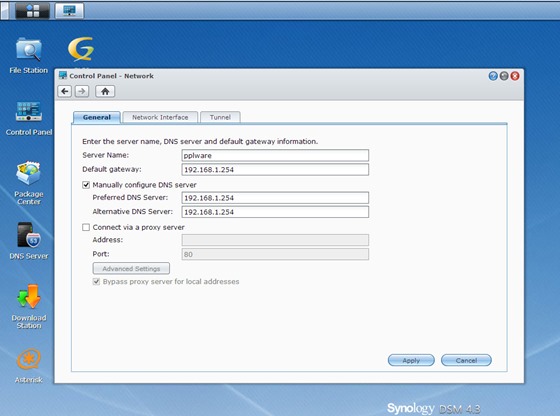
Task: Click the Preferred DNS Server field
Action: [x=275, y=198]
